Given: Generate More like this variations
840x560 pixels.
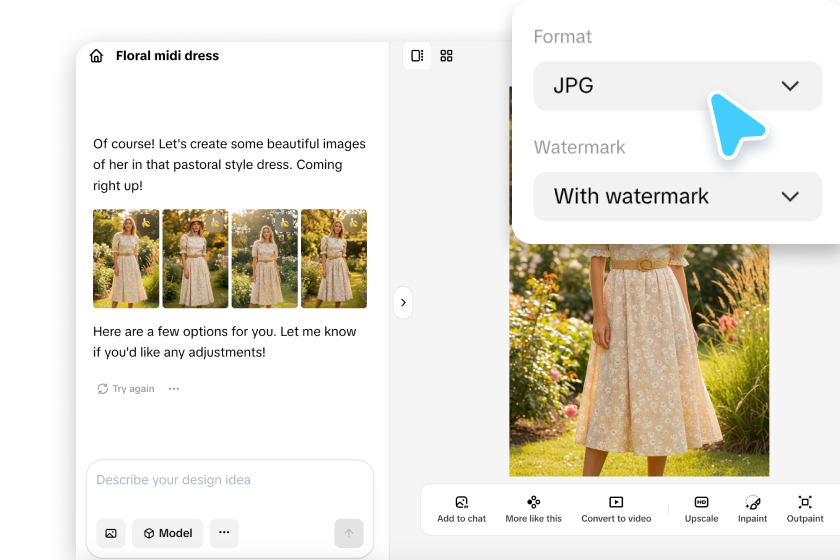Looking at the screenshot, I should (x=533, y=509).
